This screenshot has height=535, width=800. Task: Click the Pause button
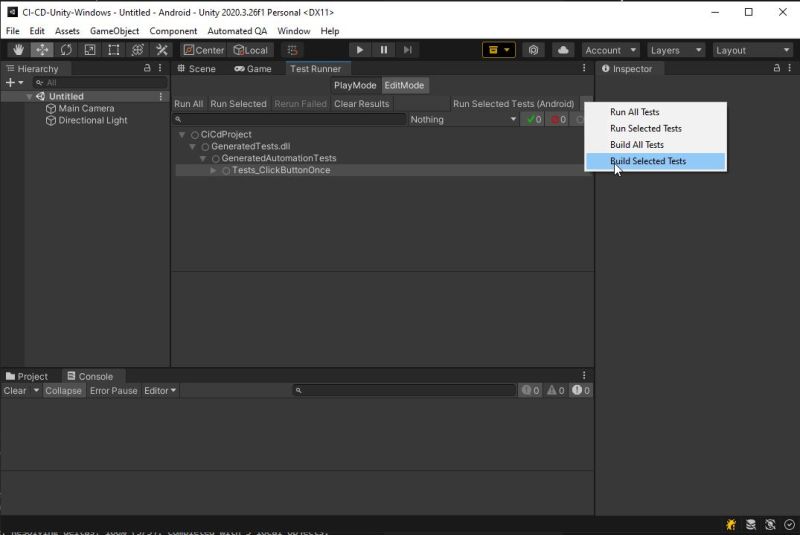point(384,50)
